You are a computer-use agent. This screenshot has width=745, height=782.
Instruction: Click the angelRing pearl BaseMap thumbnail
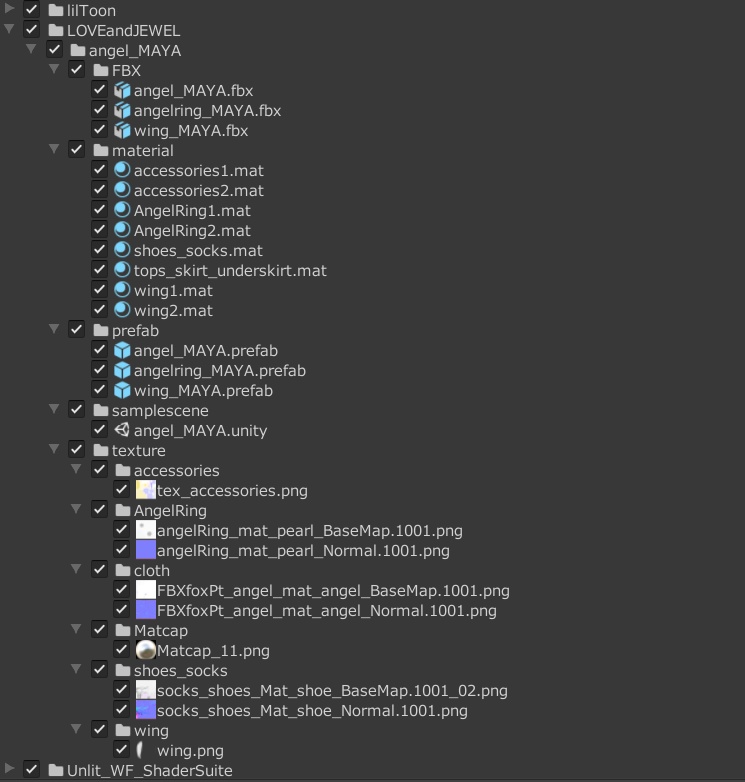[x=146, y=530]
